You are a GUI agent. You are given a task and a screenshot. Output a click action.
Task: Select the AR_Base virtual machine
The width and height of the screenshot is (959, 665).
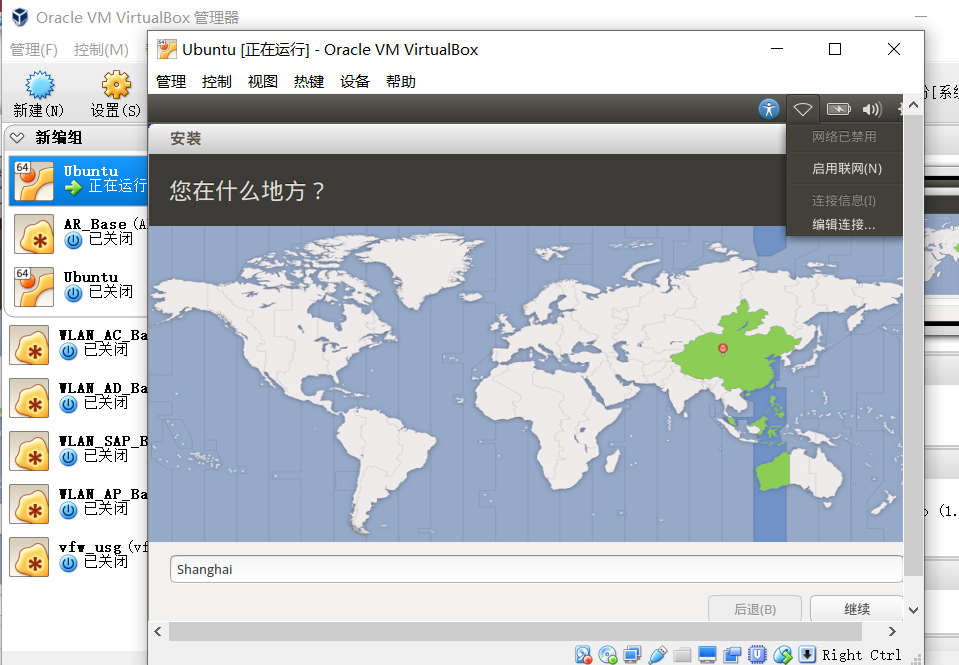tap(78, 233)
